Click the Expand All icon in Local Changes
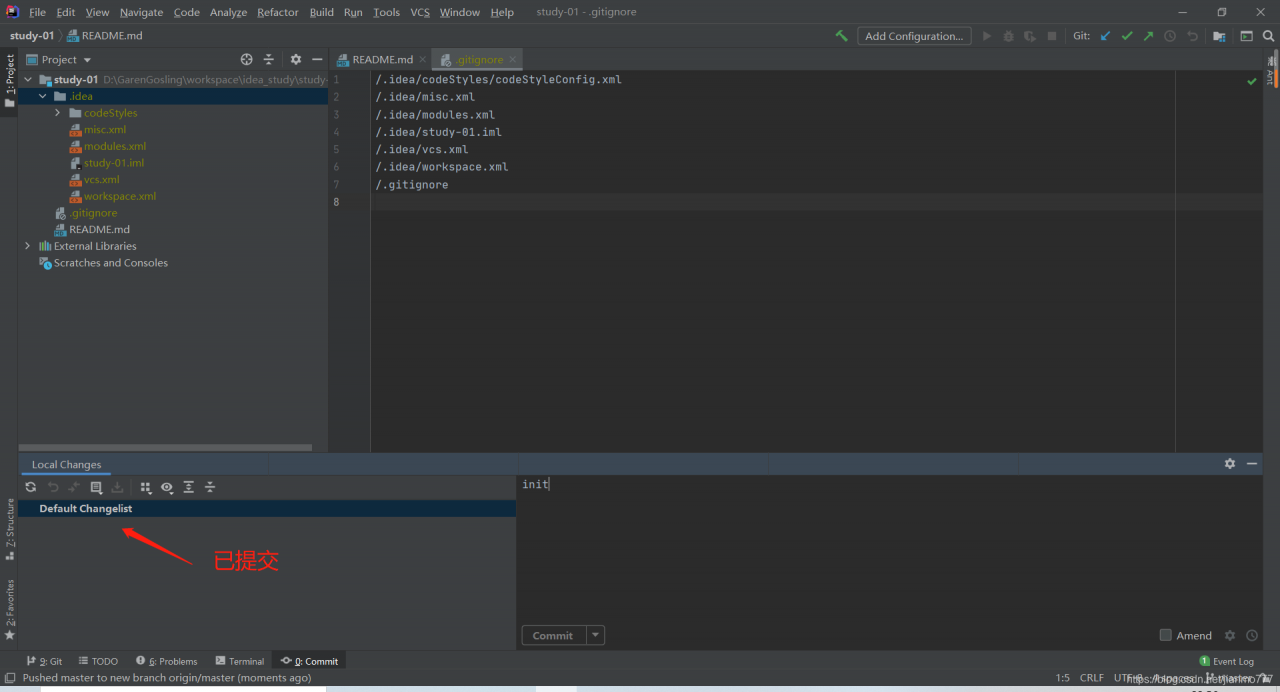 coord(188,487)
